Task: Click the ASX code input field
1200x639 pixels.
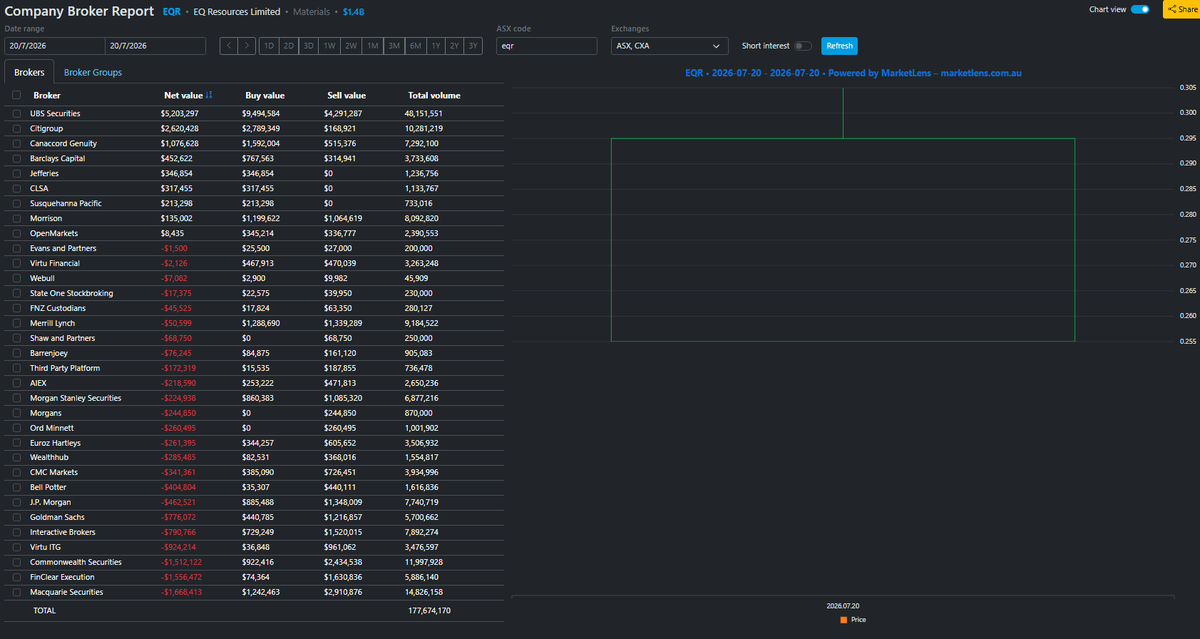Action: pos(547,46)
